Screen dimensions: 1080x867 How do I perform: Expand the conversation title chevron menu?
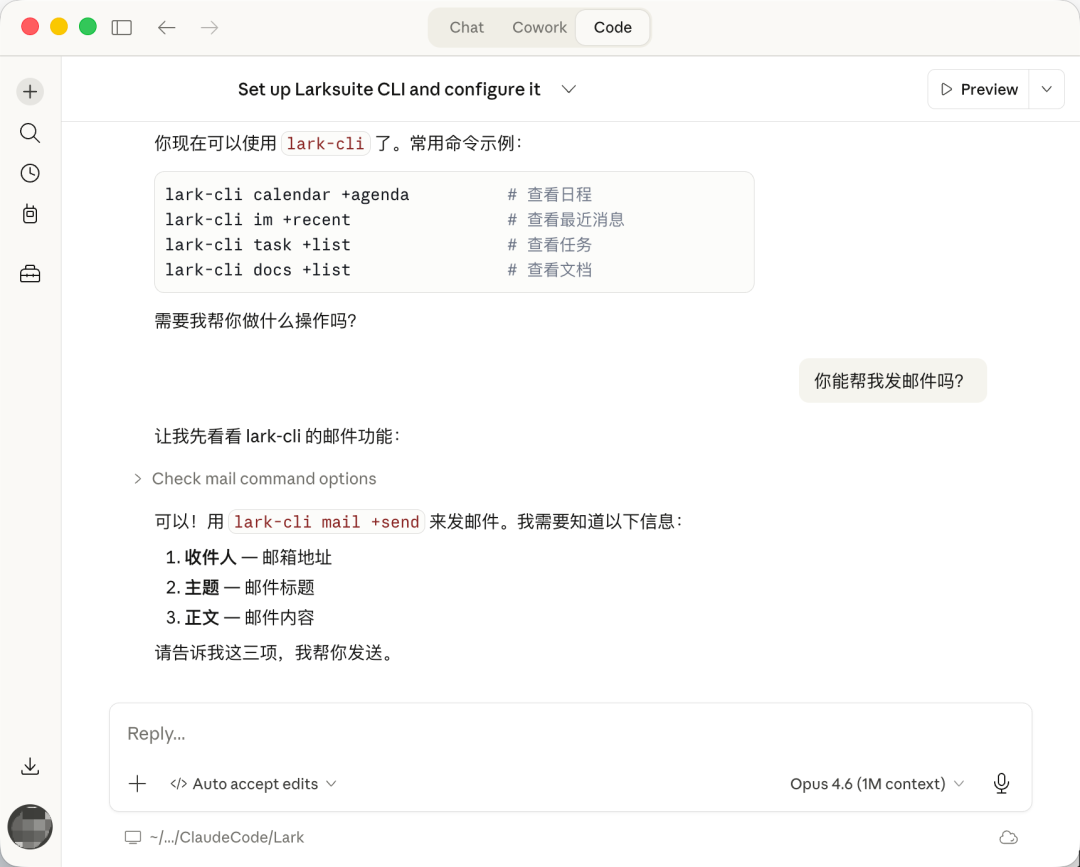coord(569,89)
